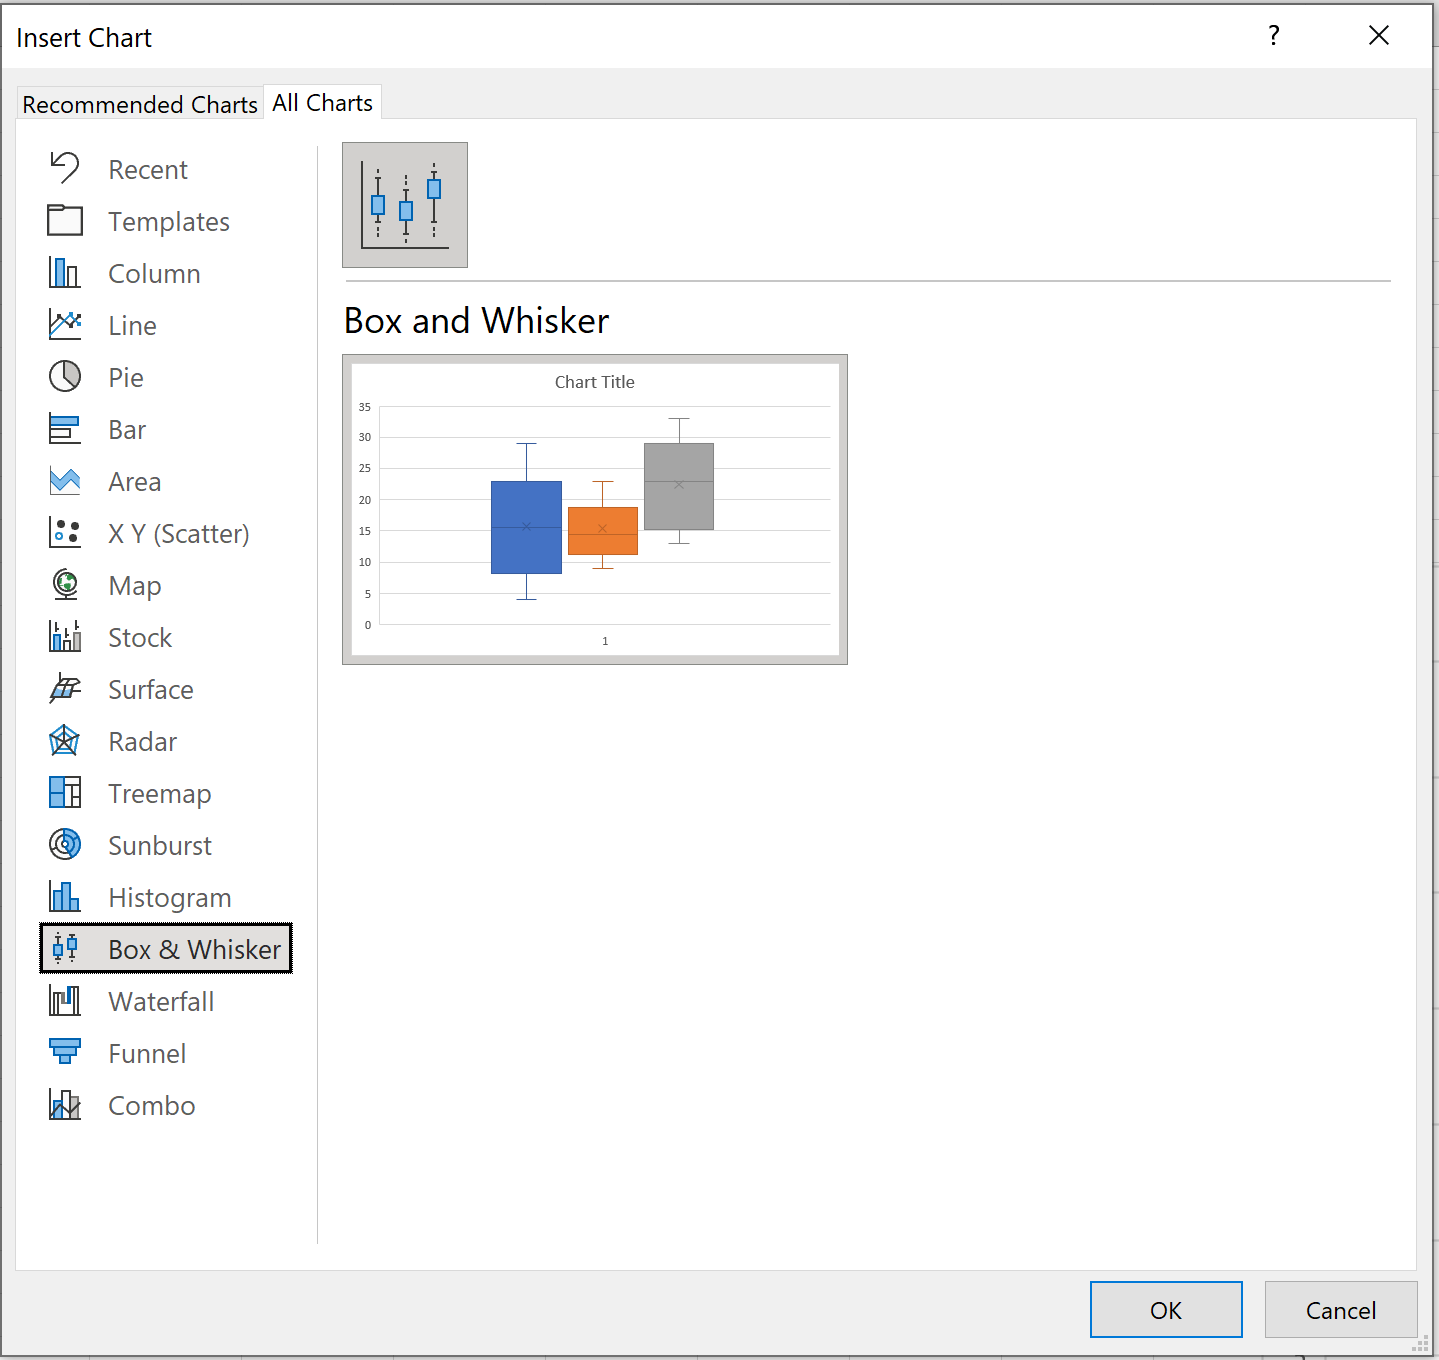Choose the Histogram chart icon
1439x1360 pixels.
click(65, 896)
